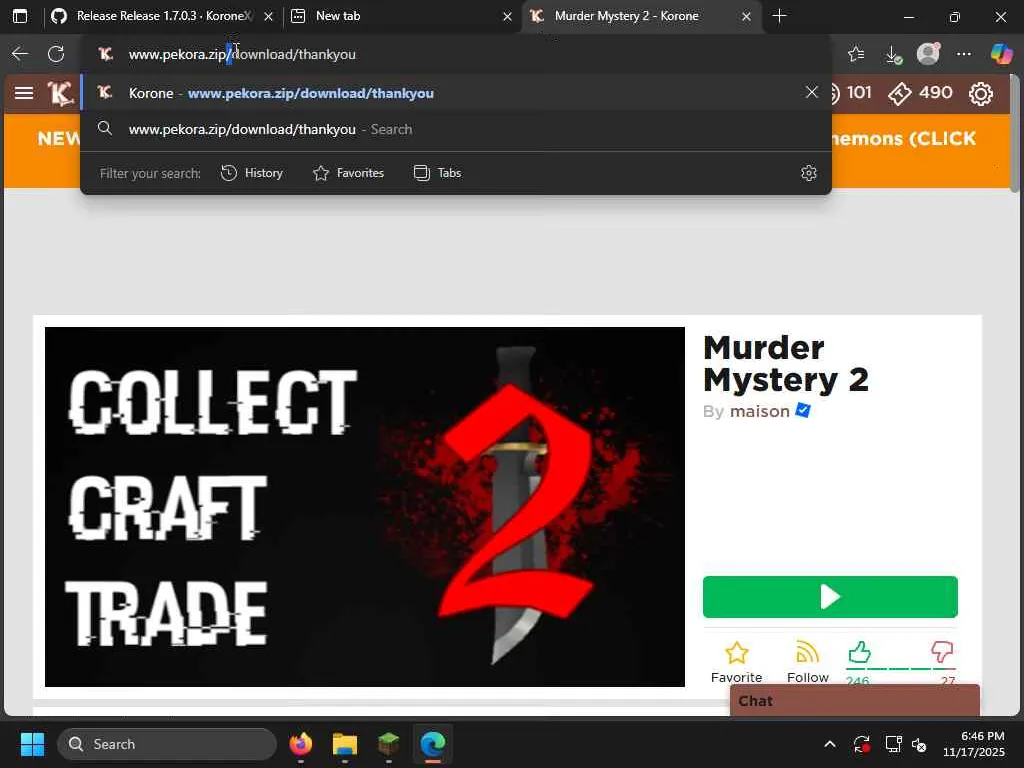Filter search suggestions by Tabs
Image resolution: width=1024 pixels, height=768 pixels.
pyautogui.click(x=438, y=173)
